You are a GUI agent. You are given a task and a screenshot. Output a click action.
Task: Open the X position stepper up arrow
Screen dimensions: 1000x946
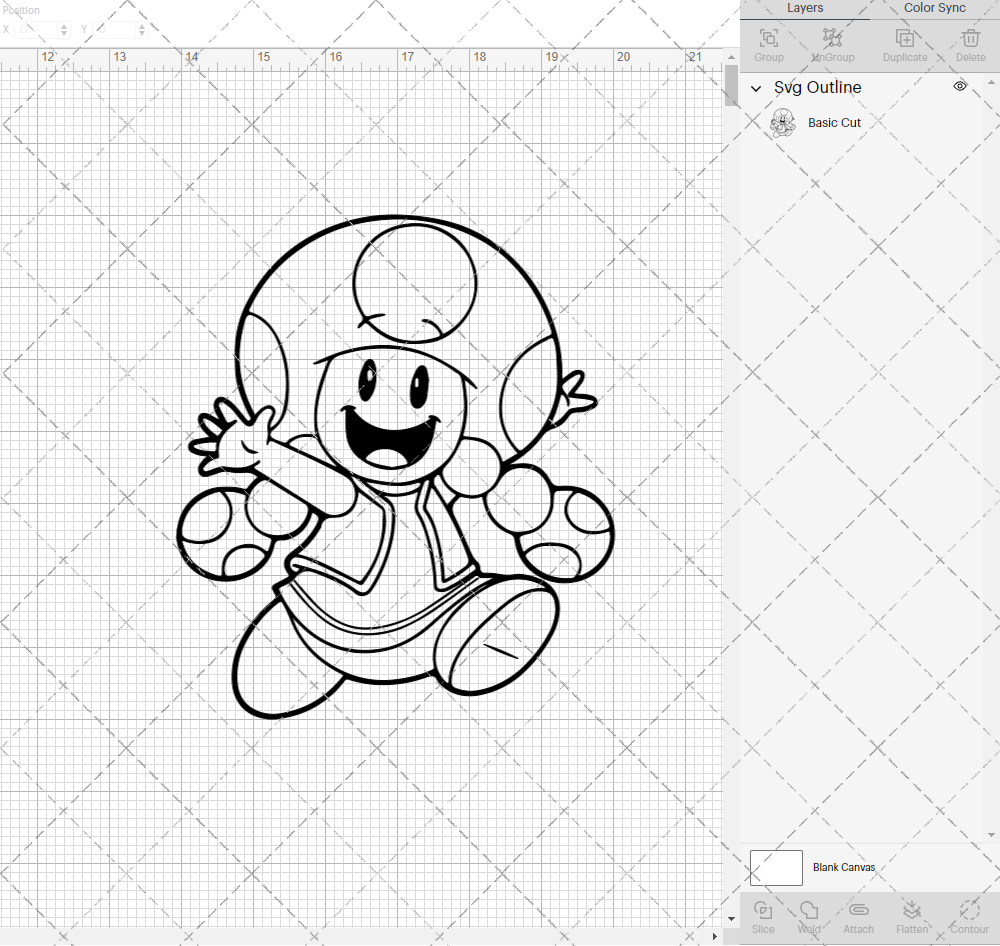[63, 26]
